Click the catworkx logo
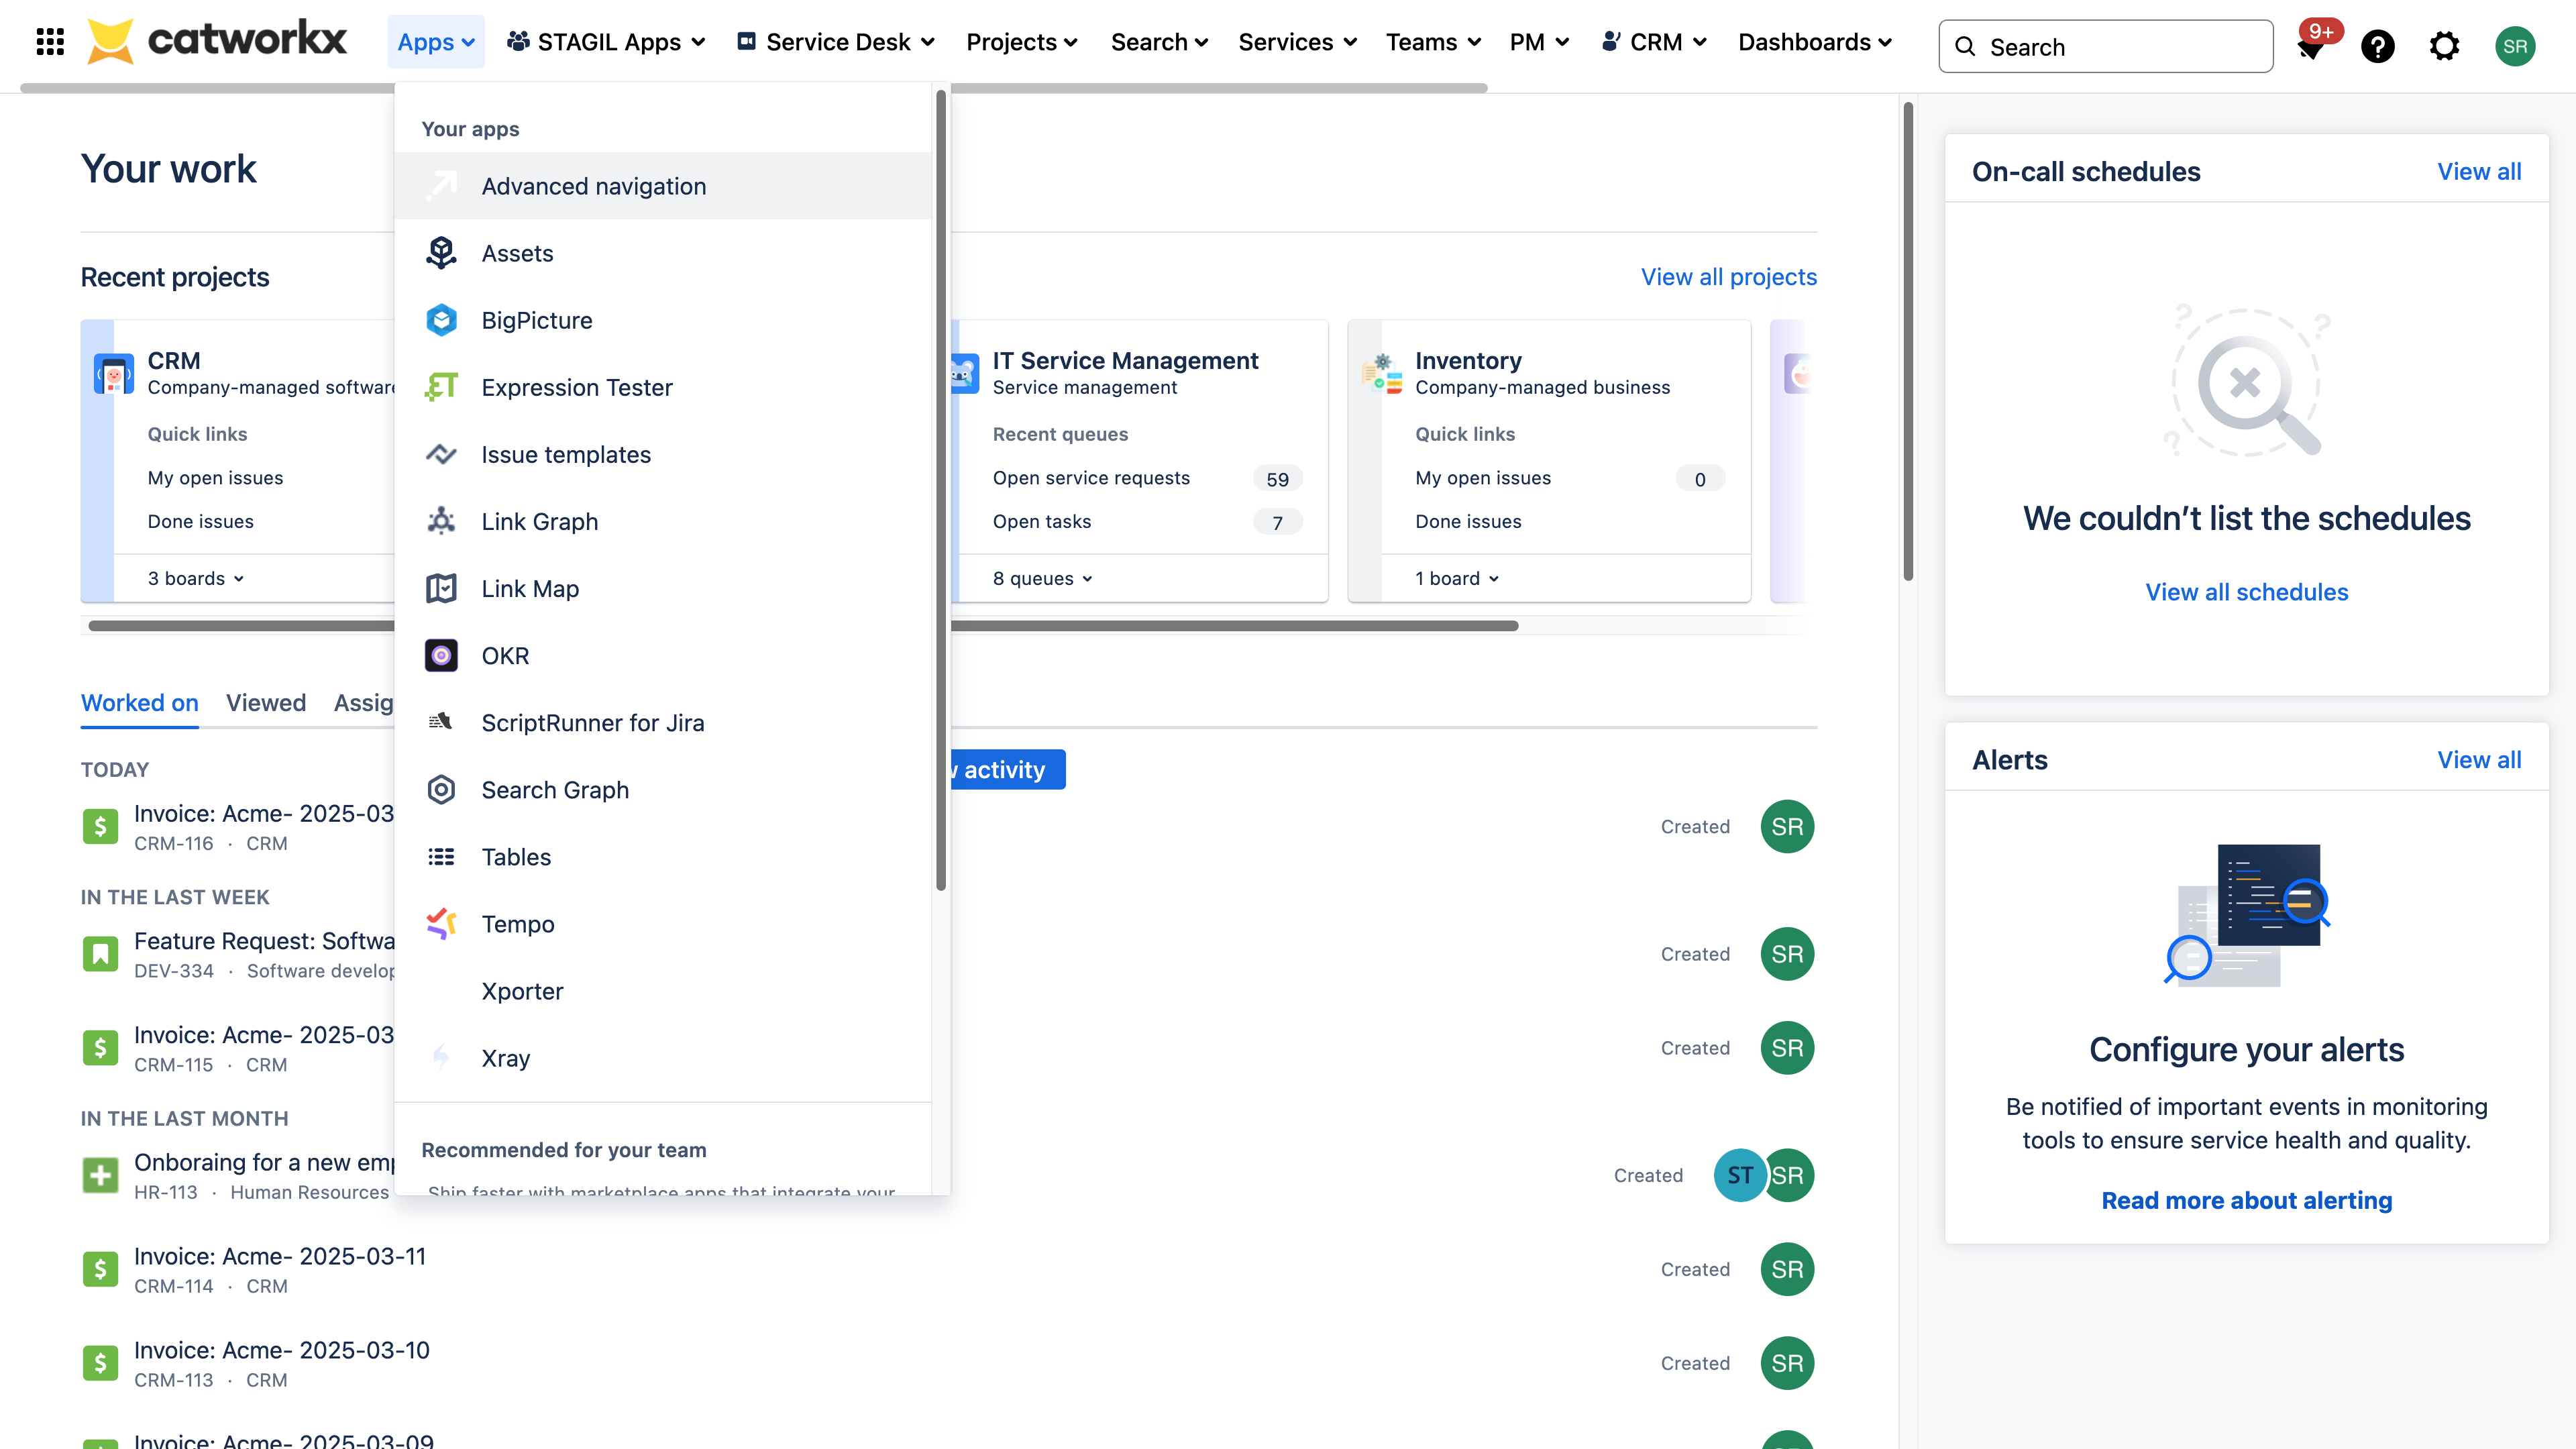Screen dimensions: 2576x1449 [216, 41]
